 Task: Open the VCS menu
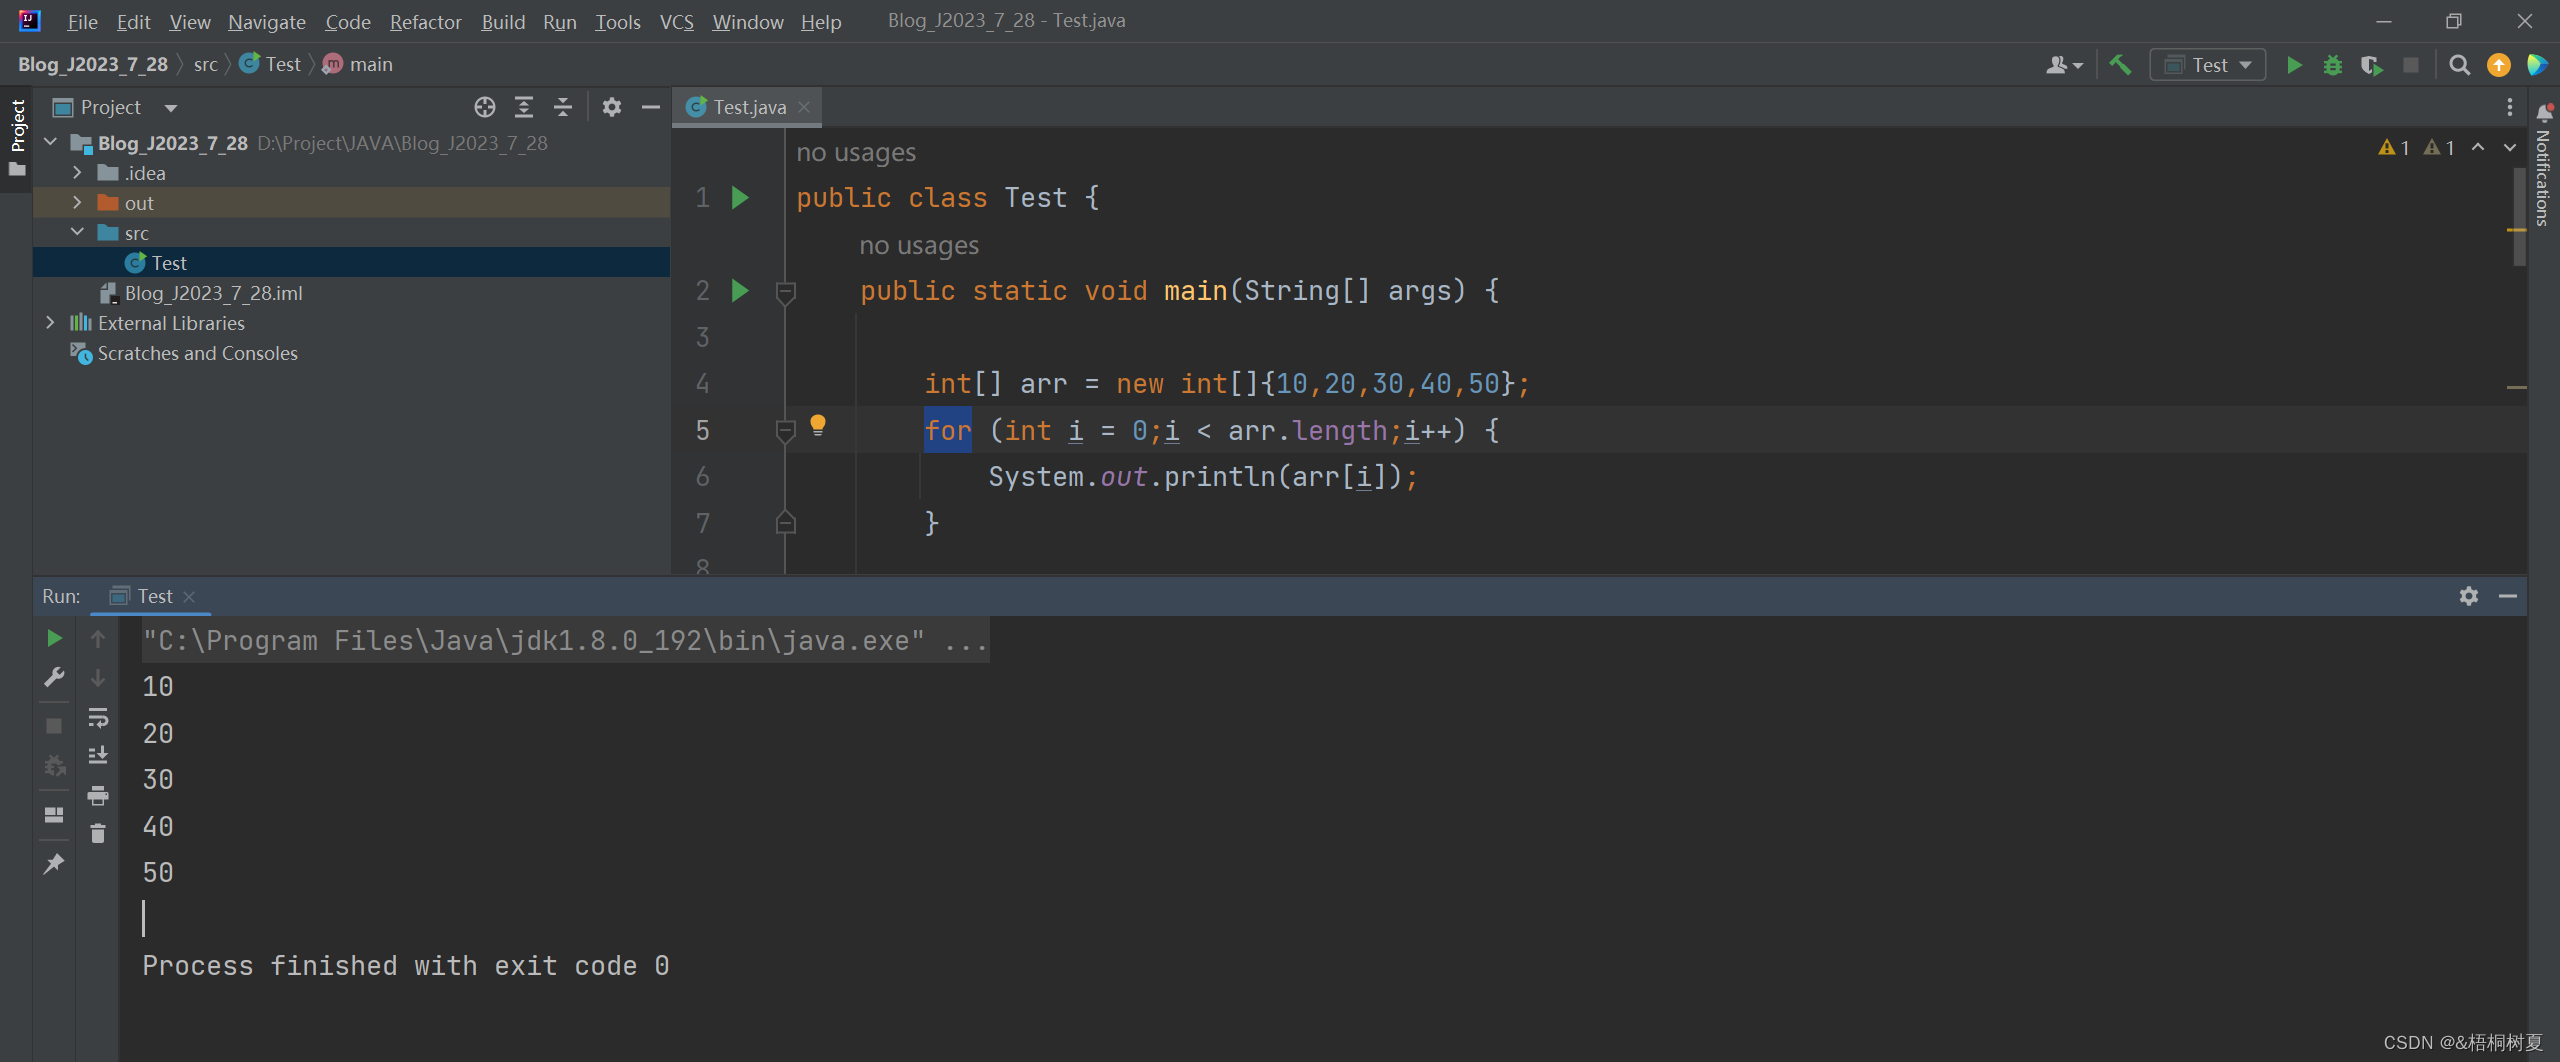point(677,21)
